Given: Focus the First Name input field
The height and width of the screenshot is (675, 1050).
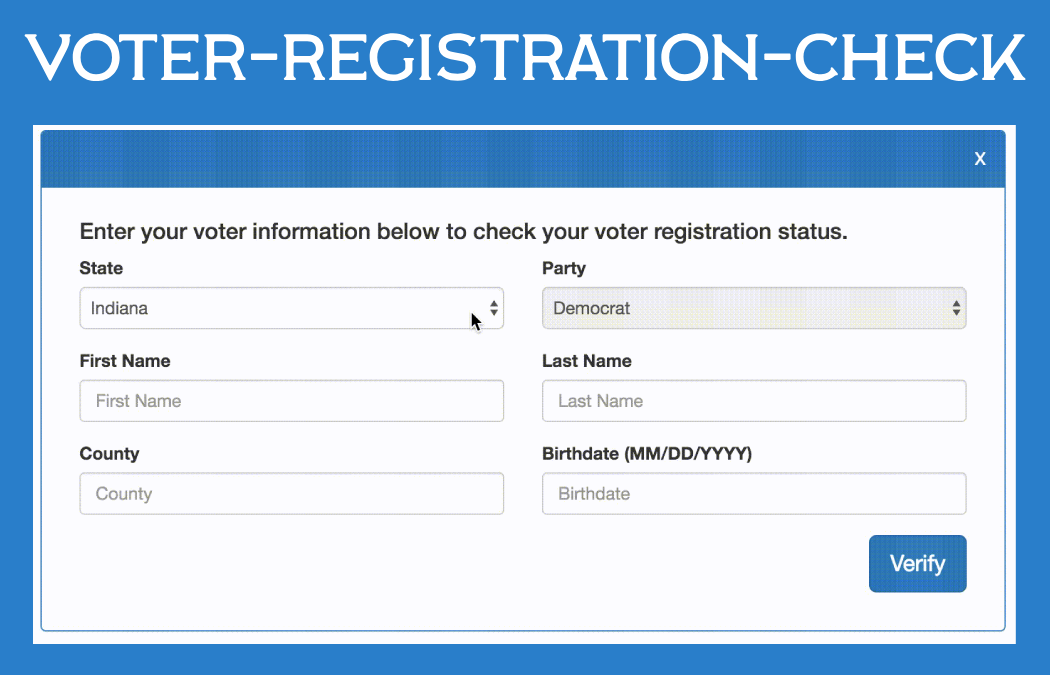Looking at the screenshot, I should tap(291, 401).
